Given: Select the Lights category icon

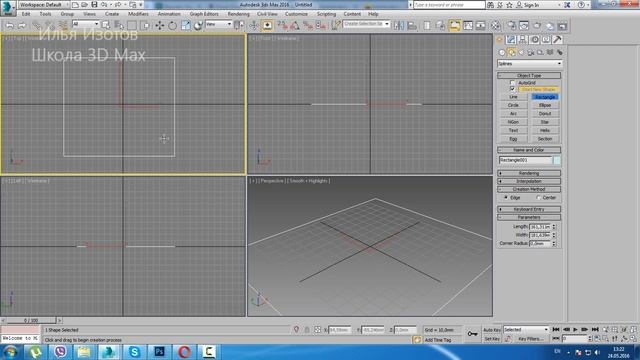Looking at the screenshot, I should click(x=521, y=52).
